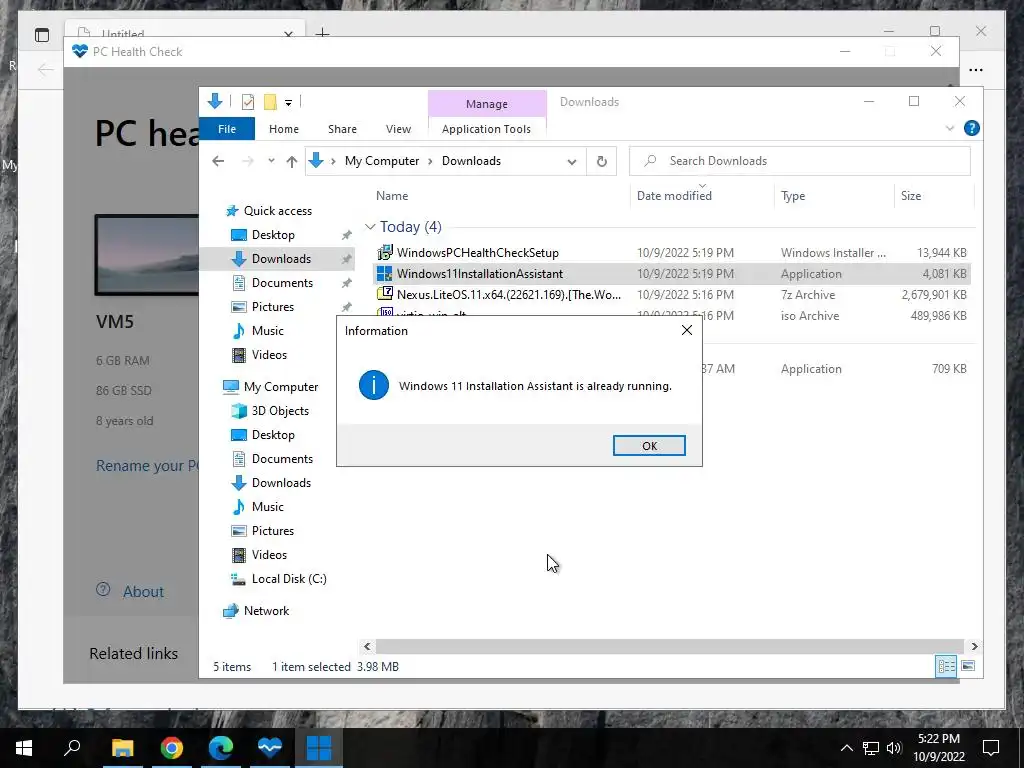Image resolution: width=1024 pixels, height=768 pixels.
Task: Launch Microsoft Edge from taskbar
Action: click(x=221, y=748)
